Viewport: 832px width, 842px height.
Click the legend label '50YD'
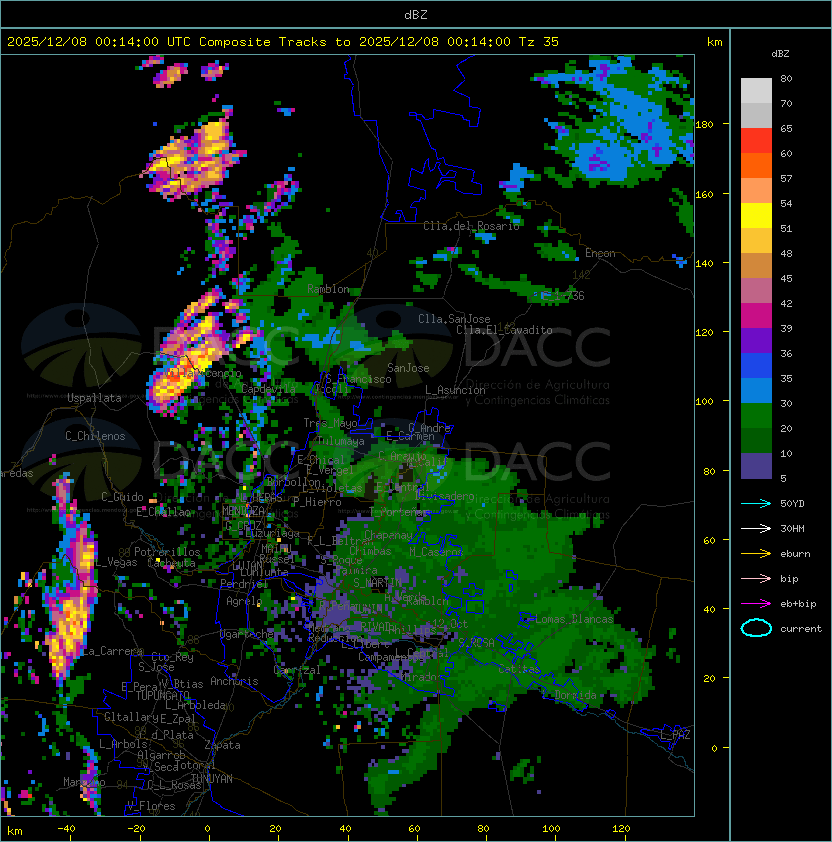coord(792,503)
